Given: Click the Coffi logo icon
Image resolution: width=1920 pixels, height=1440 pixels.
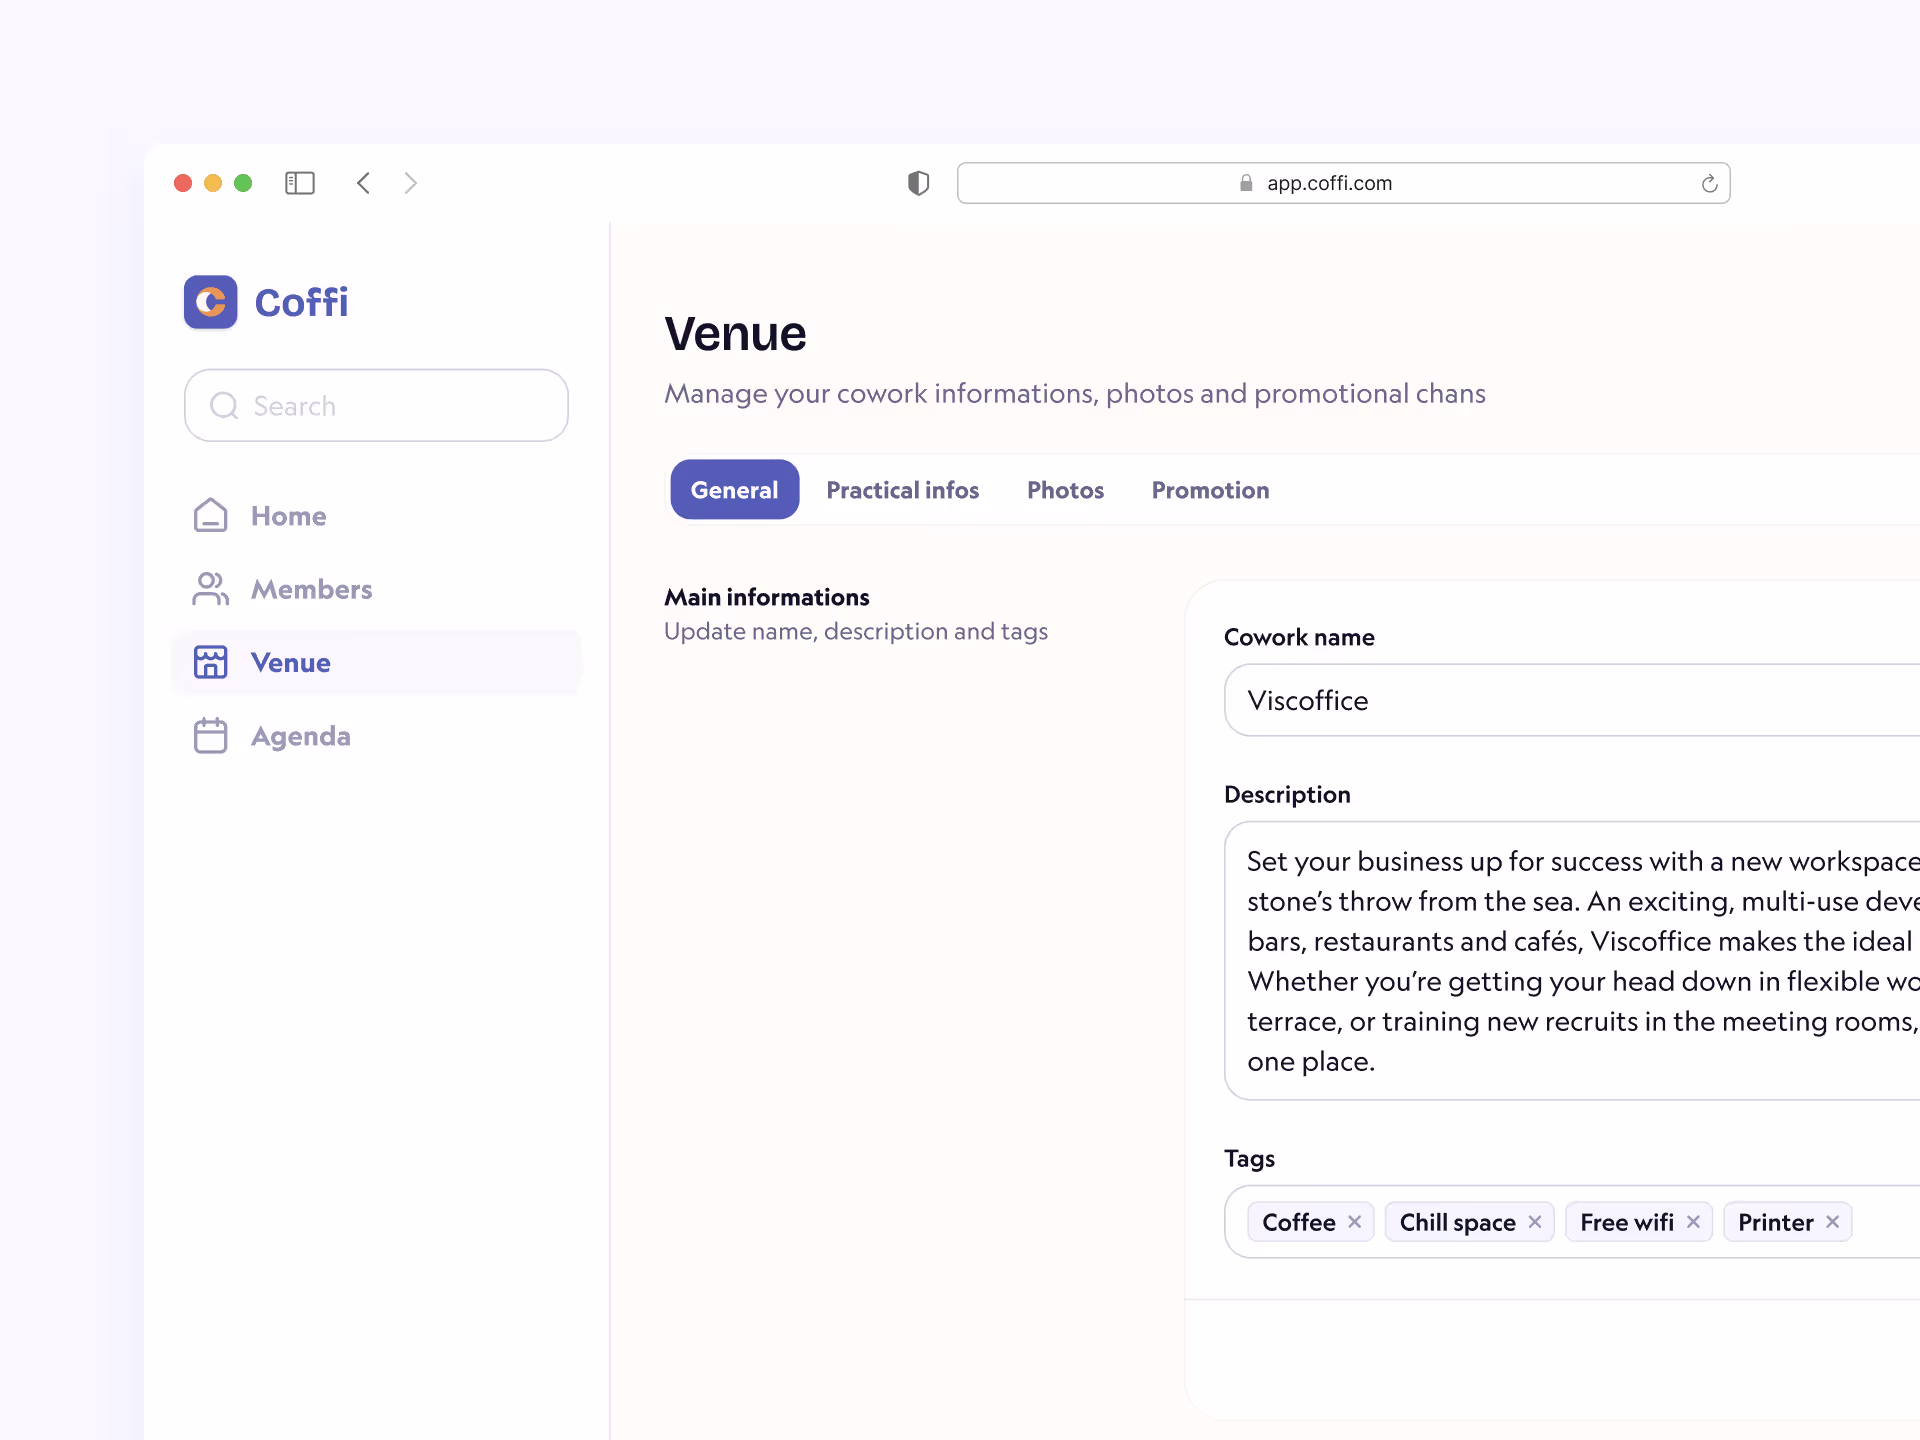Looking at the screenshot, I should tap(210, 302).
